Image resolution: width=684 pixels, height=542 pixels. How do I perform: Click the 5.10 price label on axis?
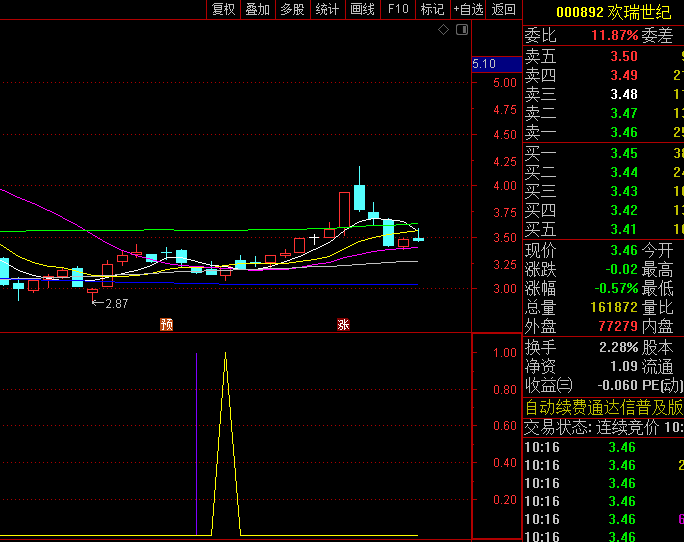[484, 64]
